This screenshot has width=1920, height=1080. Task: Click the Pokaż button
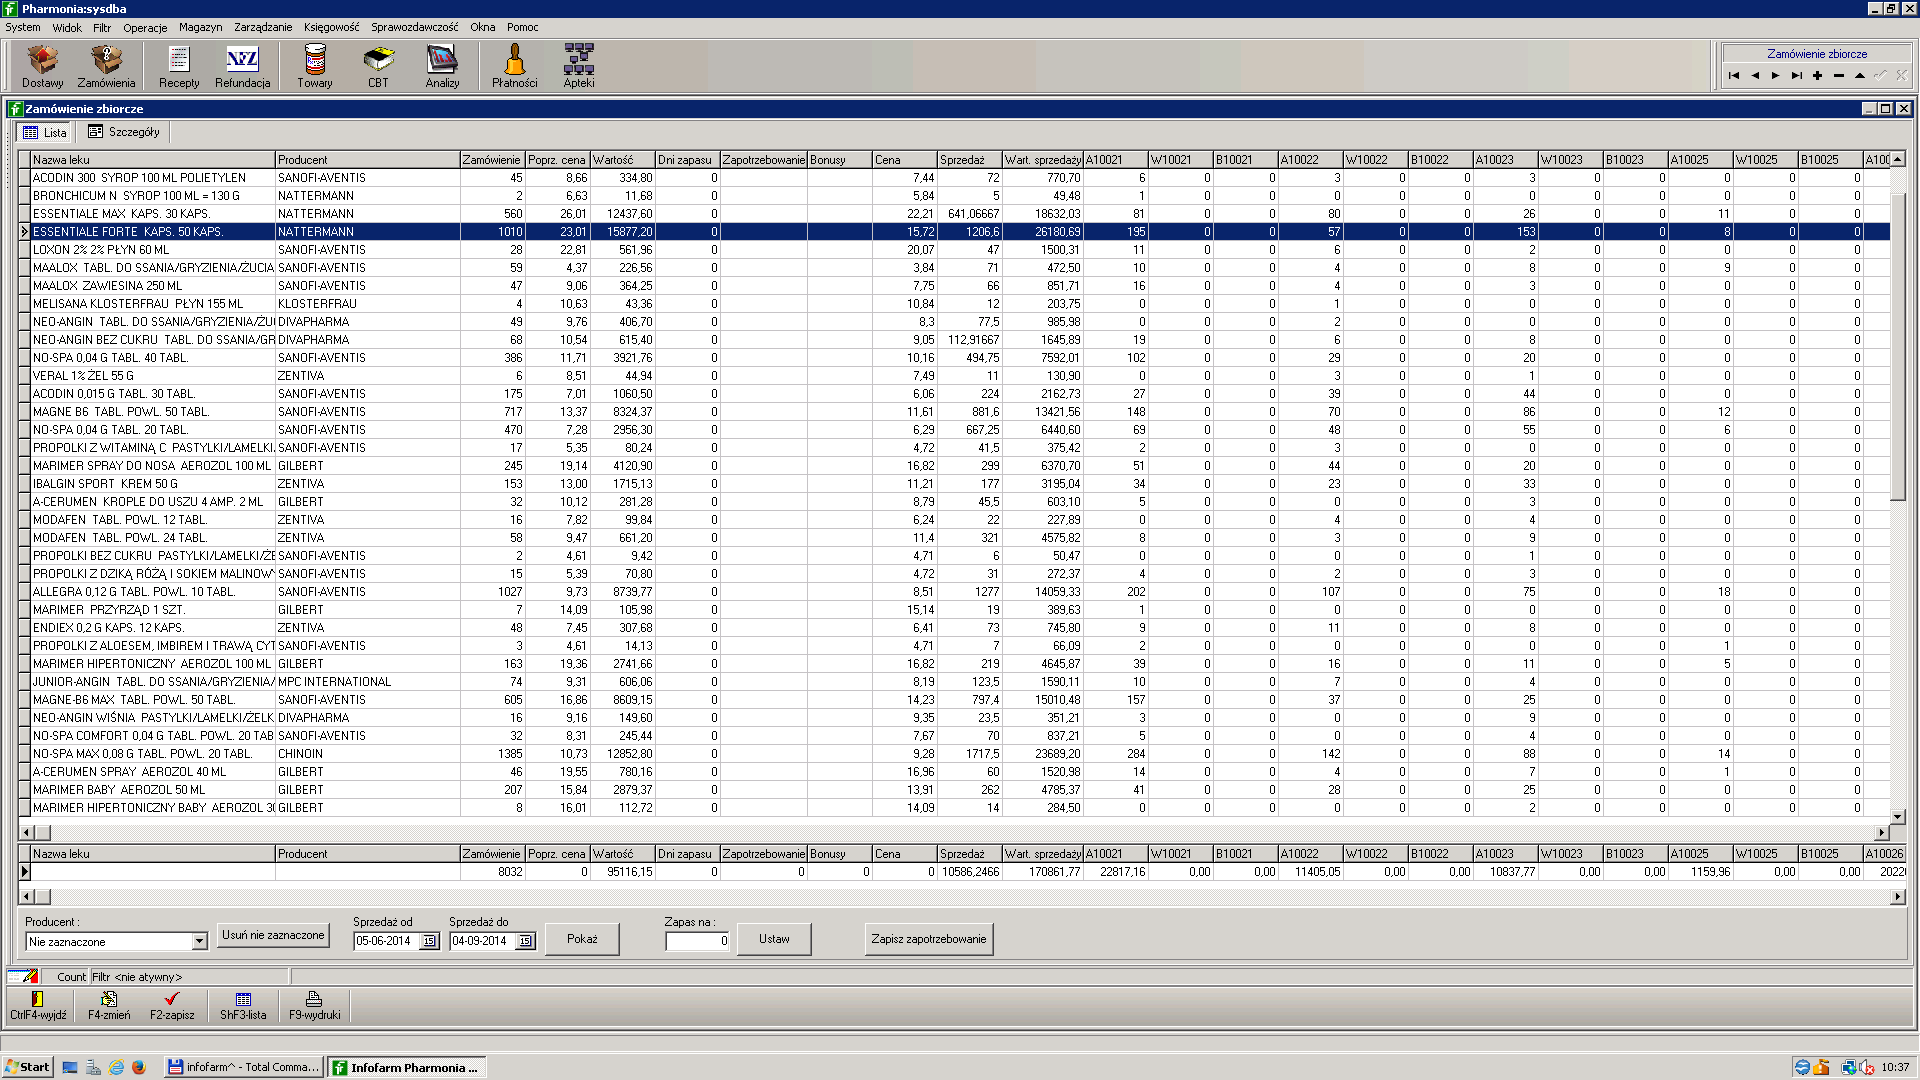tap(582, 939)
